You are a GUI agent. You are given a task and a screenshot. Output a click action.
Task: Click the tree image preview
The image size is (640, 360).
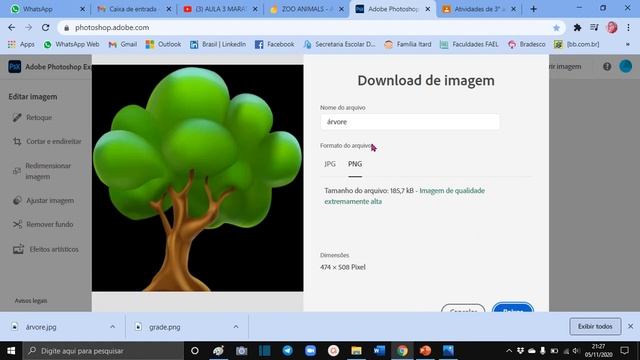point(198,178)
